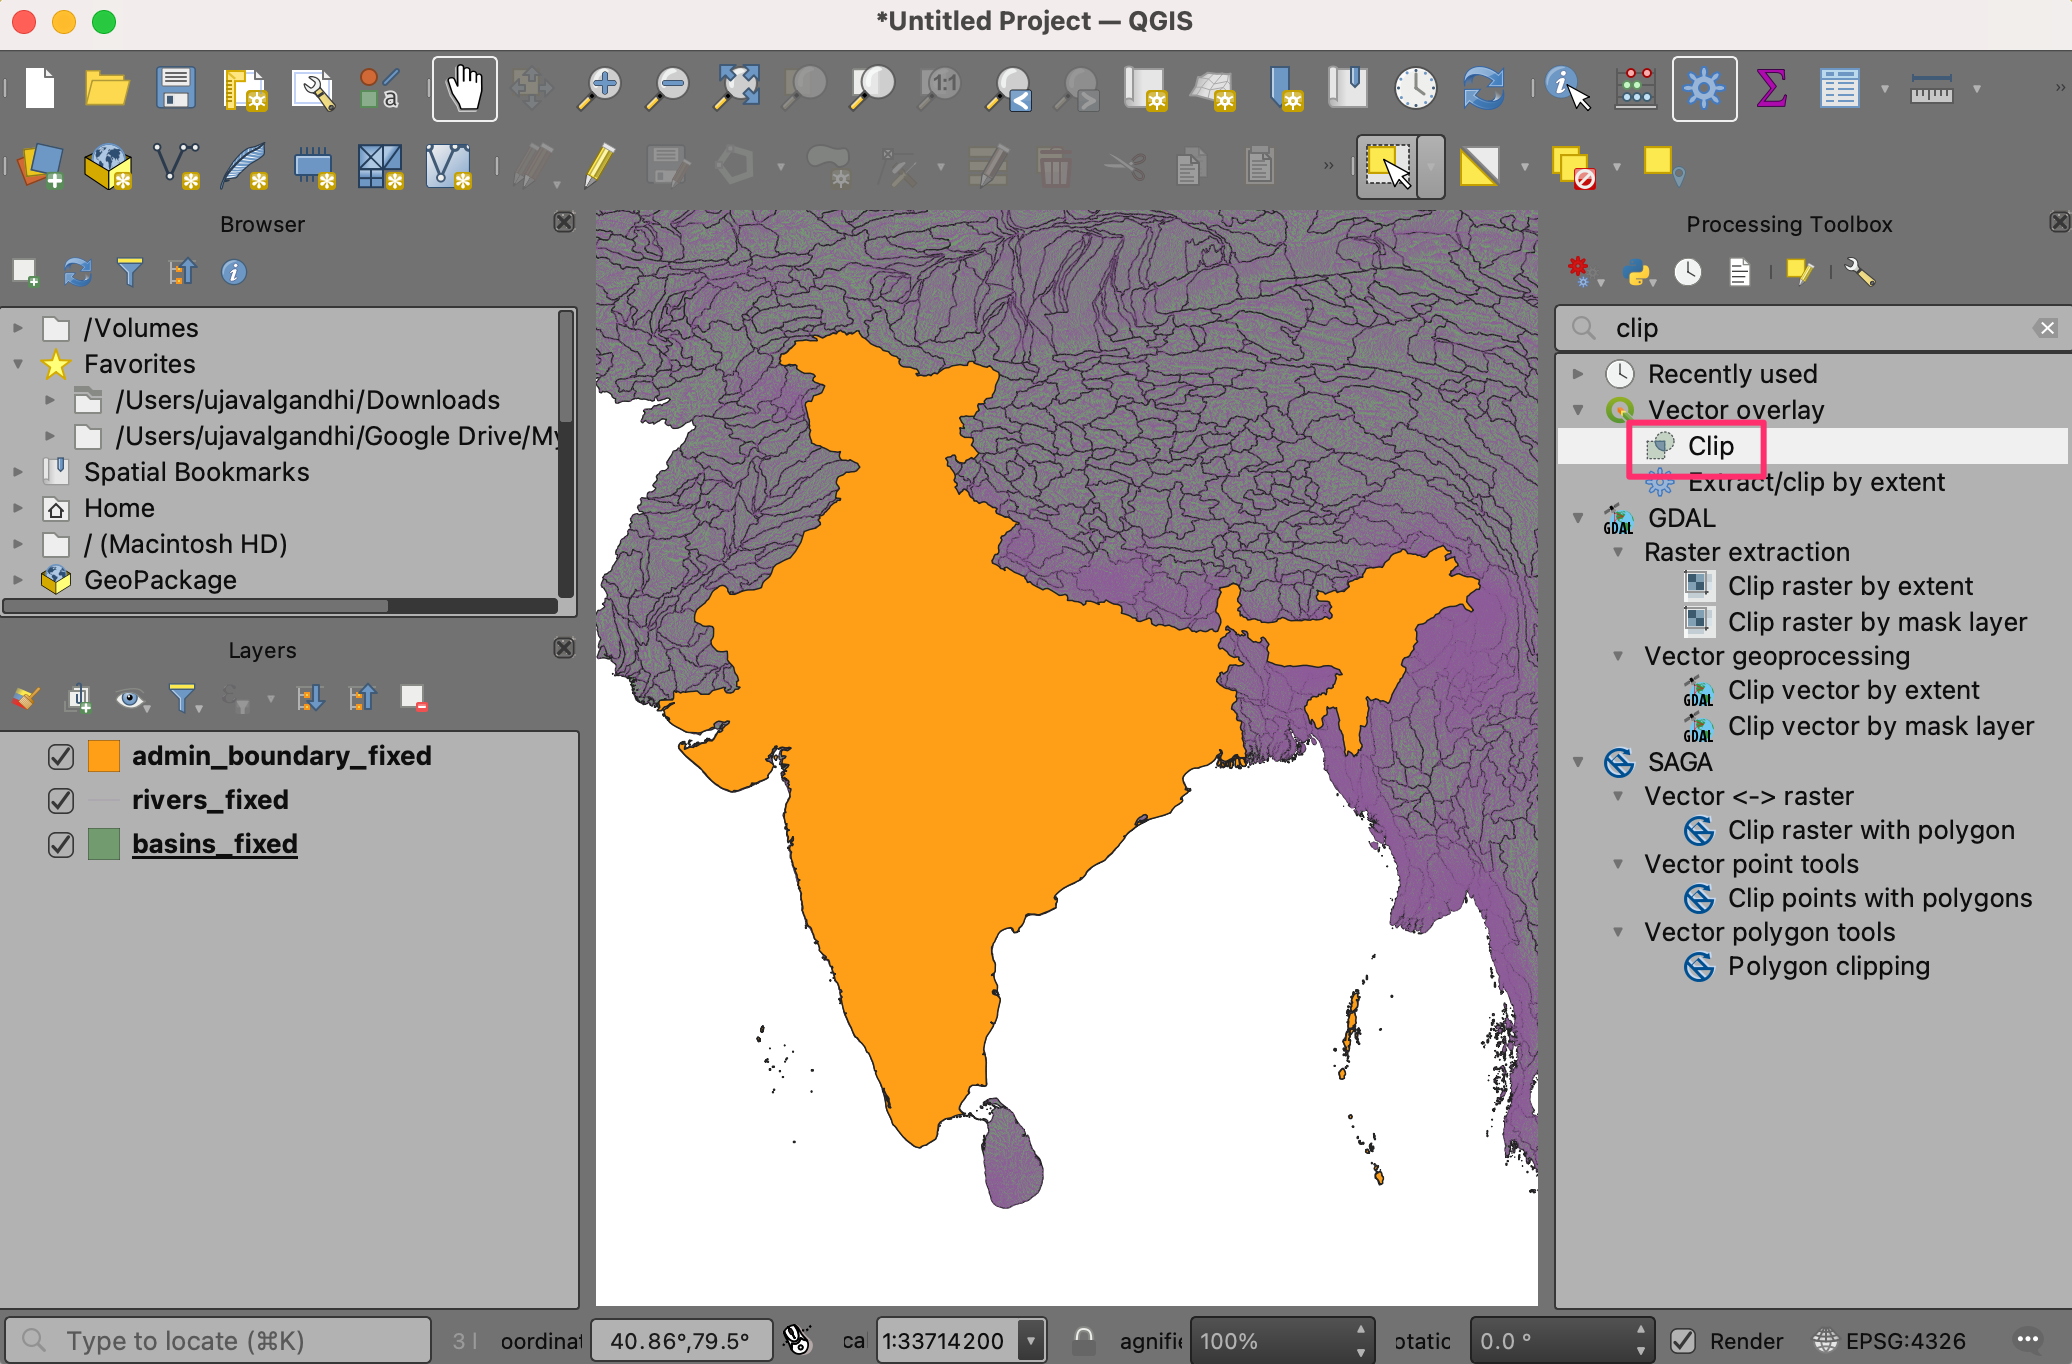Open the Identify Features tool
Image resolution: width=2072 pixels, height=1364 pixels.
[1566, 89]
